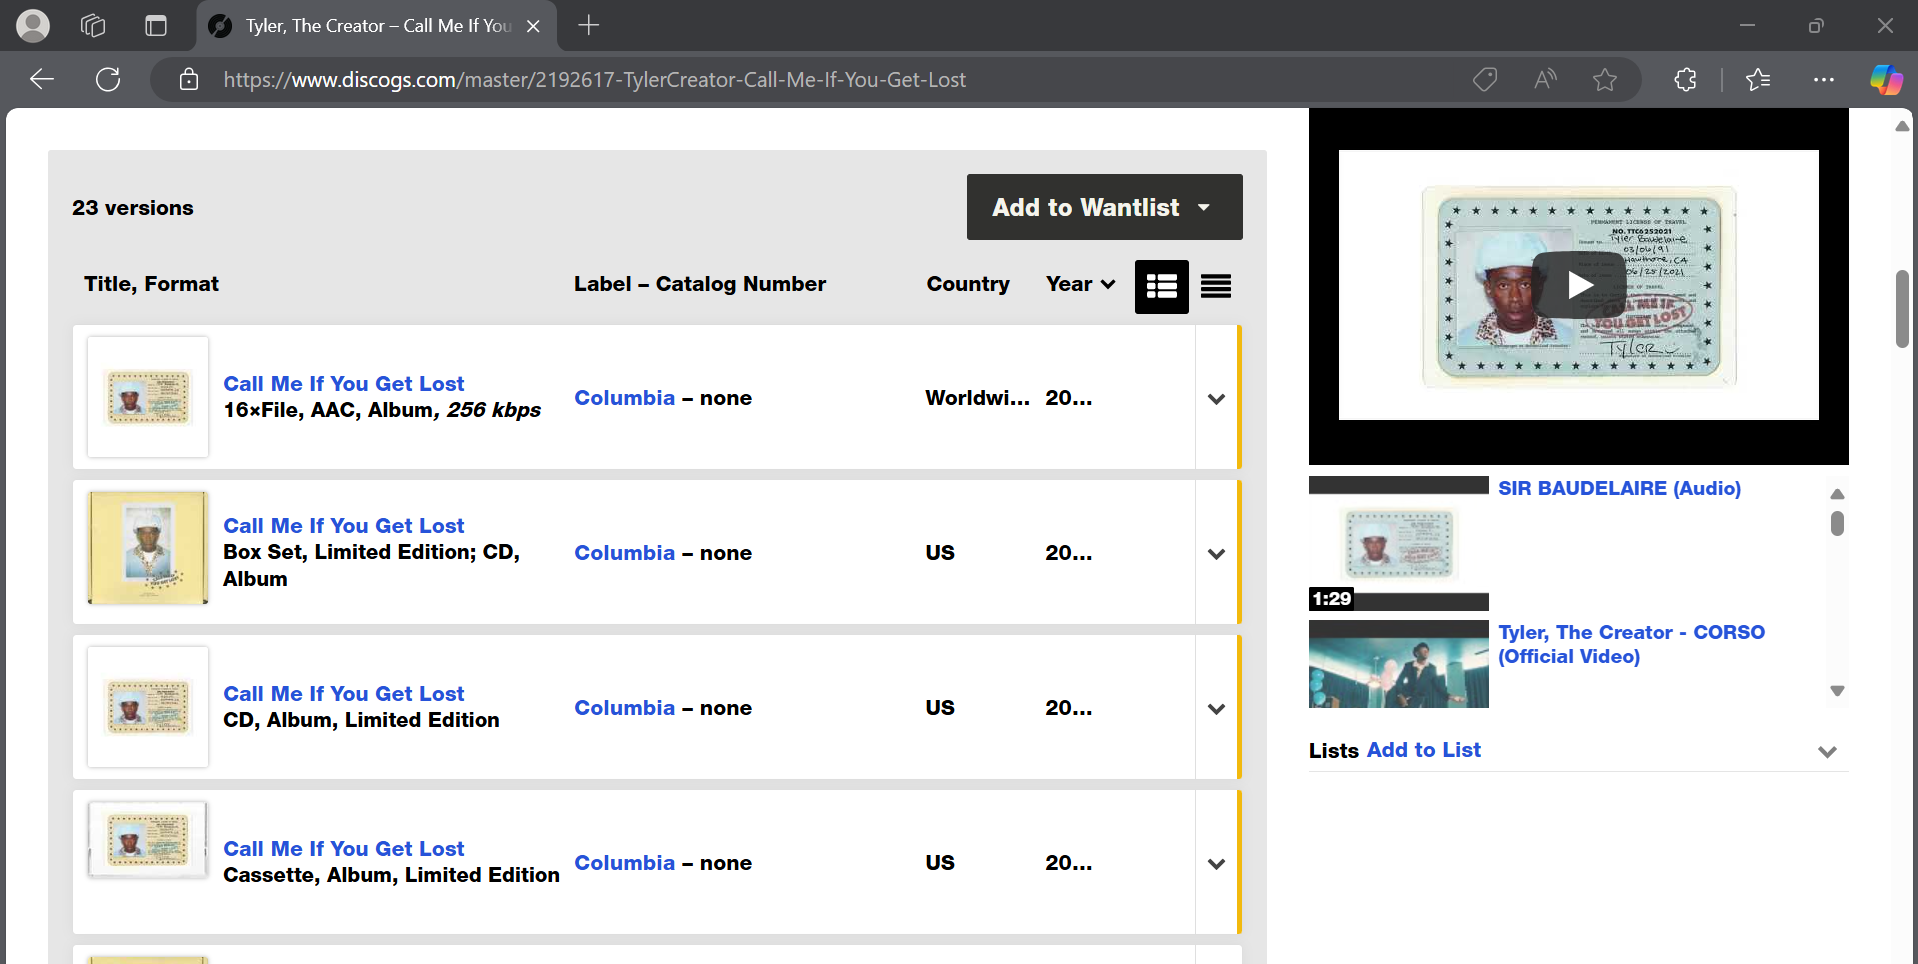Click the address bar URL
This screenshot has height=964, width=1918.
594,80
